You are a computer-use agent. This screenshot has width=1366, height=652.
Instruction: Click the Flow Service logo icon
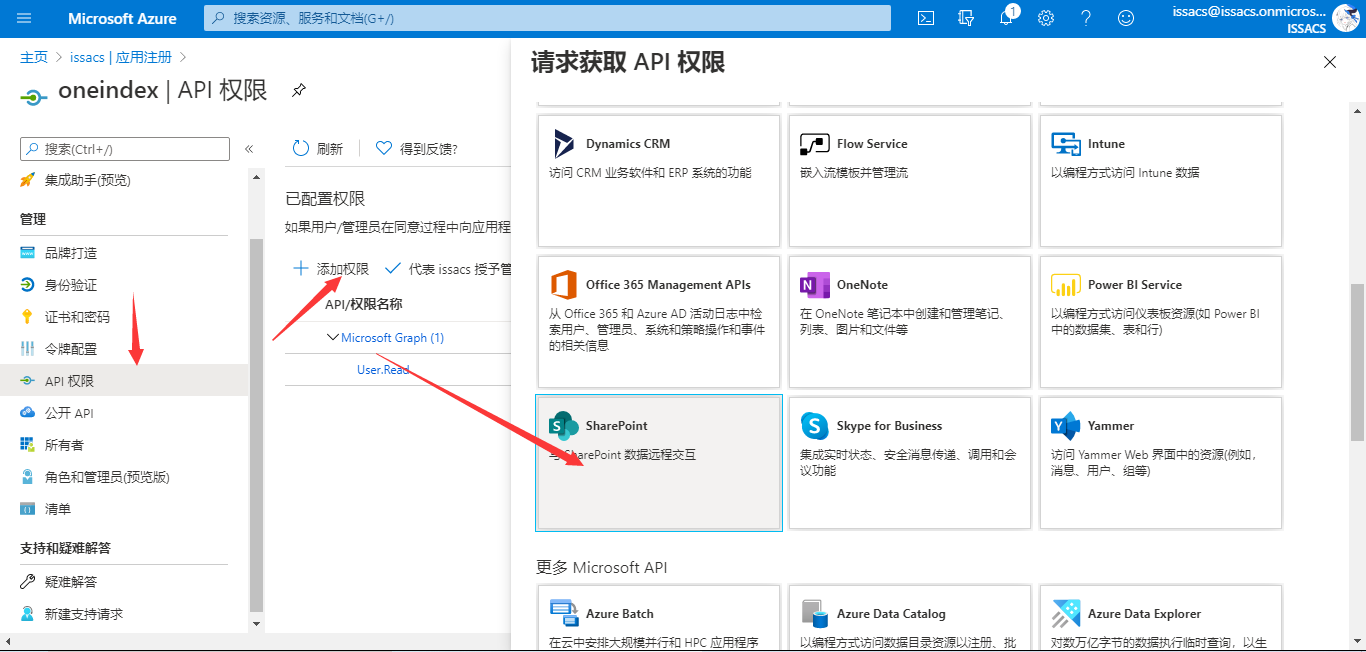[815, 144]
